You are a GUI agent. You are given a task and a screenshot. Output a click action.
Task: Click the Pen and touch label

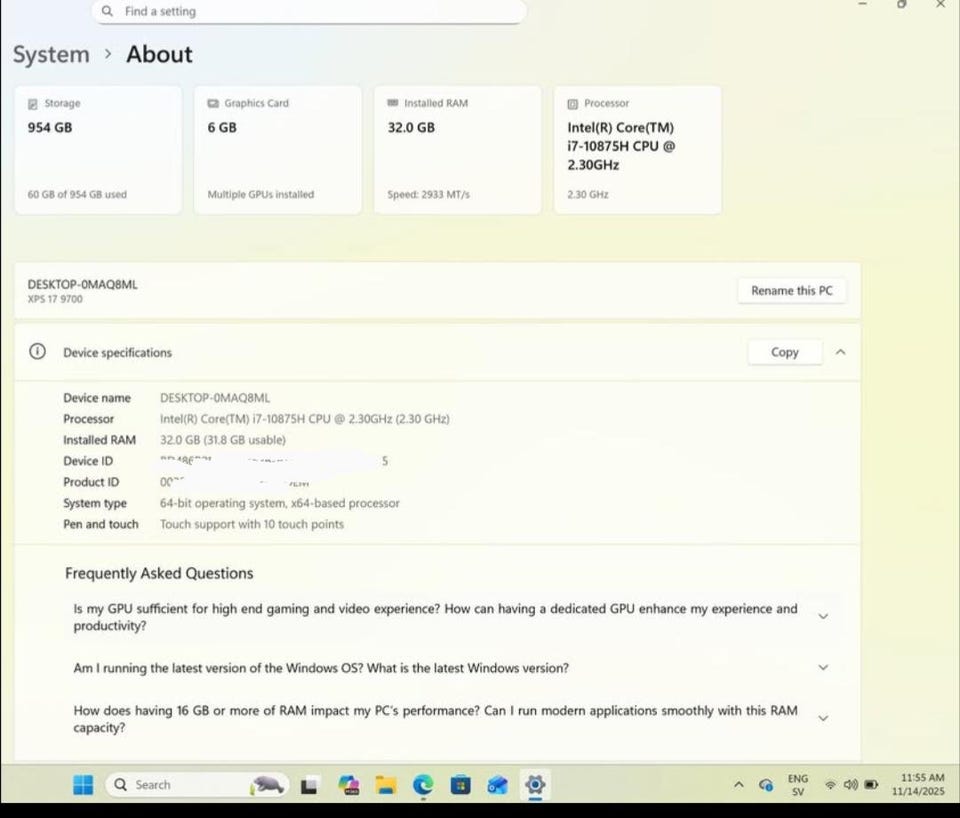(x=101, y=524)
